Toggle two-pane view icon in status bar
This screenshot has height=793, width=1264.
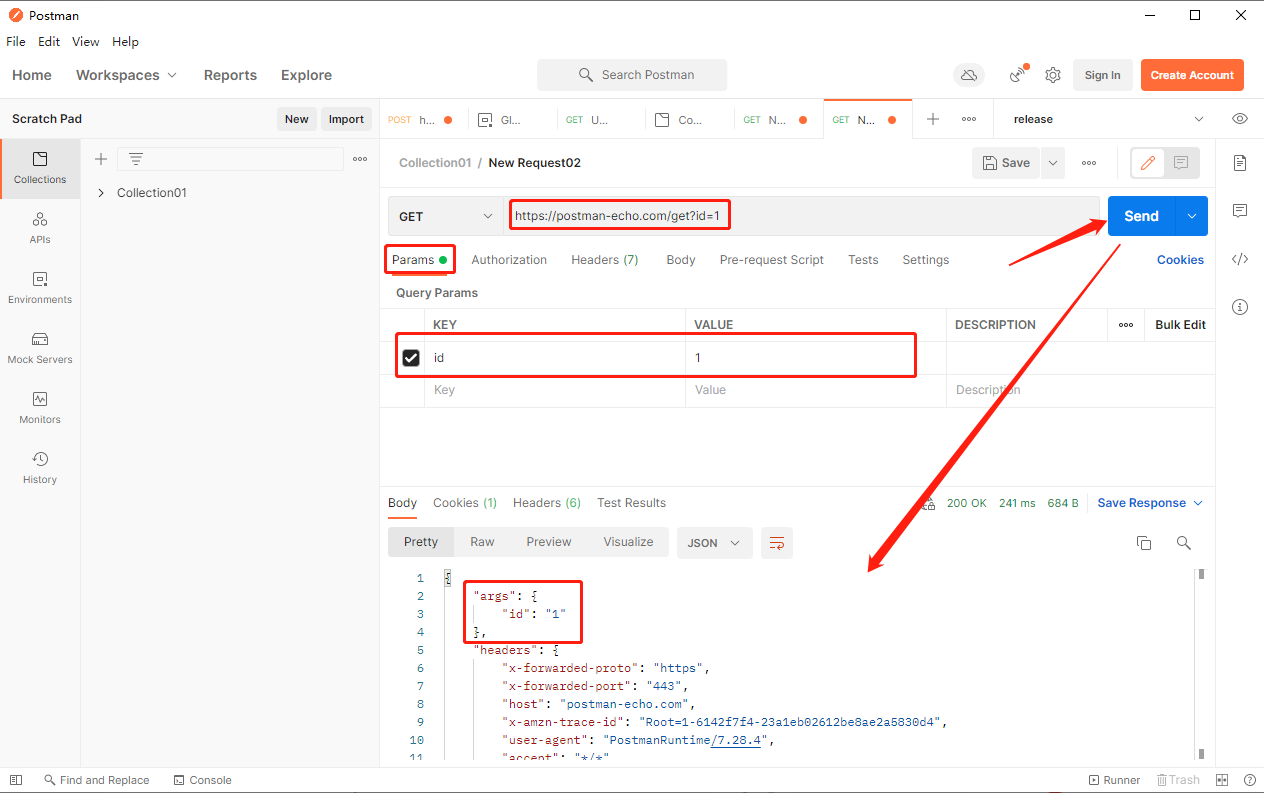pos(1222,780)
